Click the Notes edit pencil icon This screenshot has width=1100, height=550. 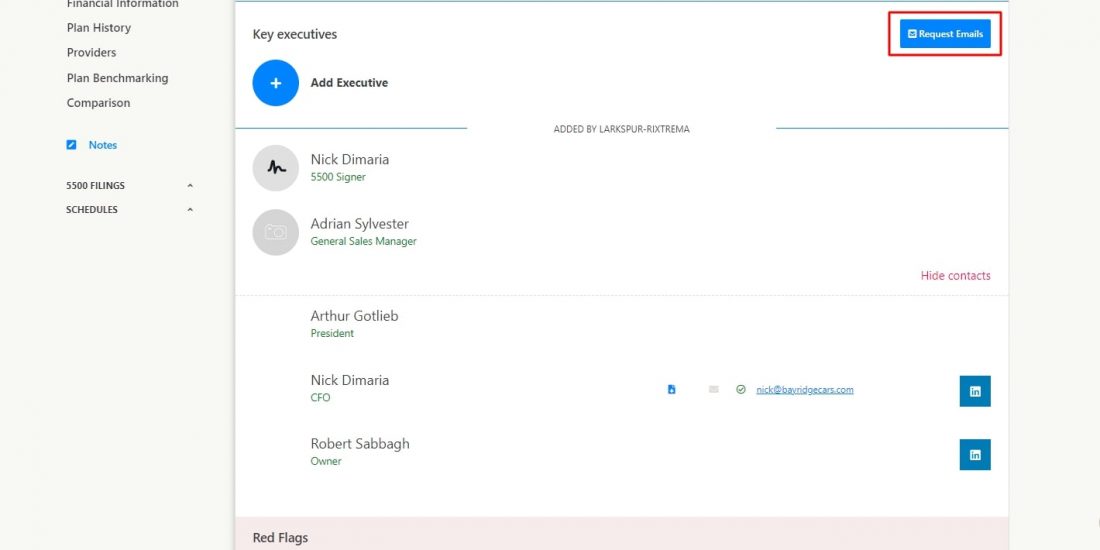[72, 145]
